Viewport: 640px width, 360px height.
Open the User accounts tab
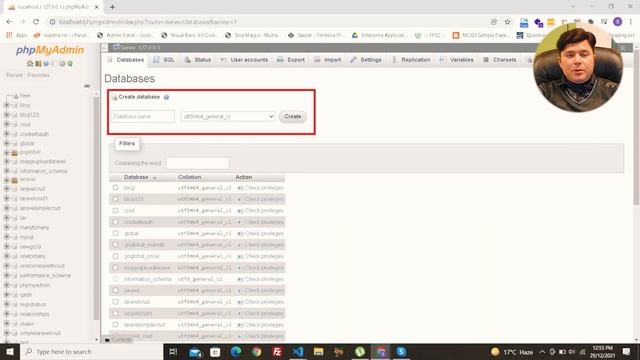tap(244, 60)
